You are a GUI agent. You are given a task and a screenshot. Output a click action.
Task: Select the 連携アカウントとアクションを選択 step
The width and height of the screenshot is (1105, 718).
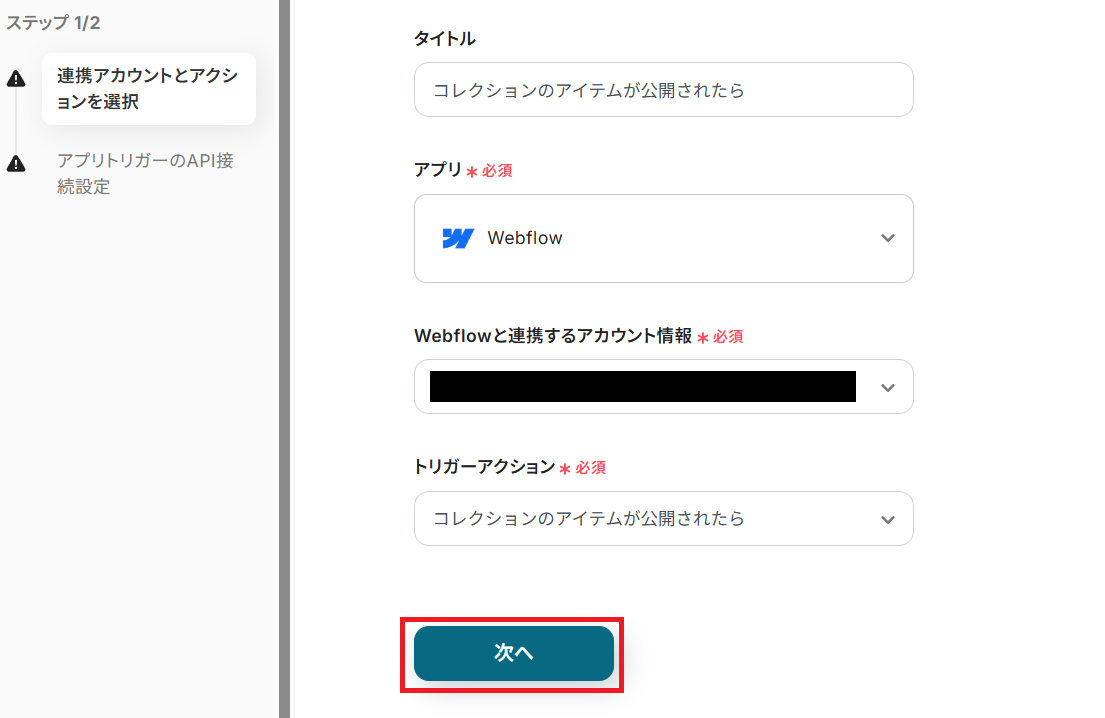coord(149,89)
